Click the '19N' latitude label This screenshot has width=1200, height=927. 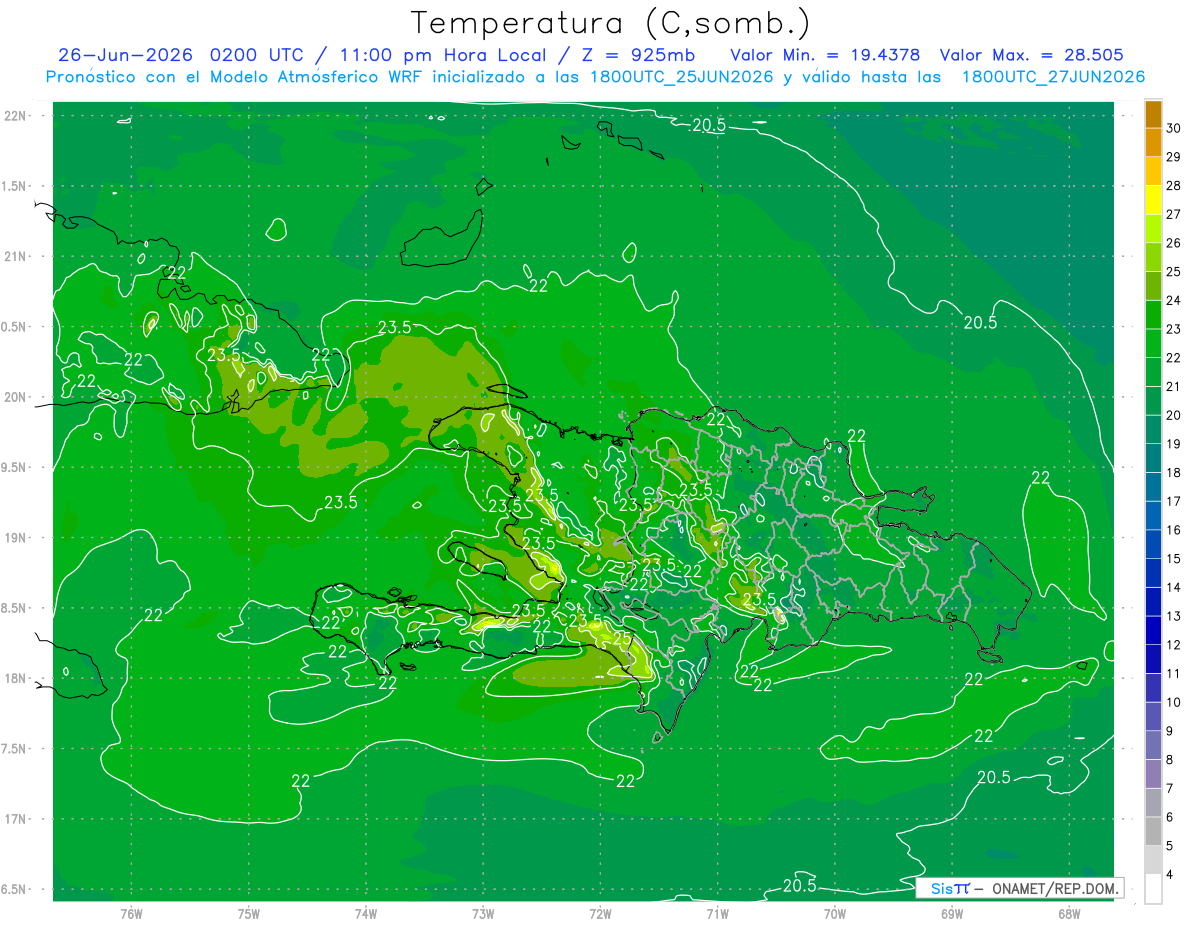tap(17, 538)
